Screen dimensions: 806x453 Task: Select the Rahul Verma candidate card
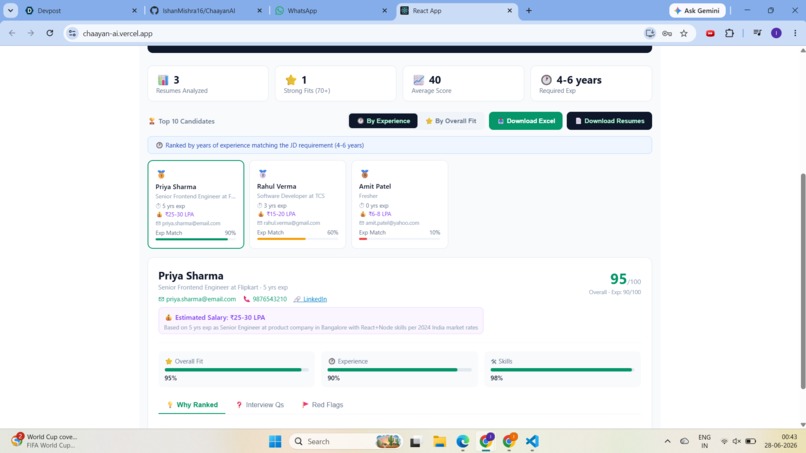pos(298,204)
